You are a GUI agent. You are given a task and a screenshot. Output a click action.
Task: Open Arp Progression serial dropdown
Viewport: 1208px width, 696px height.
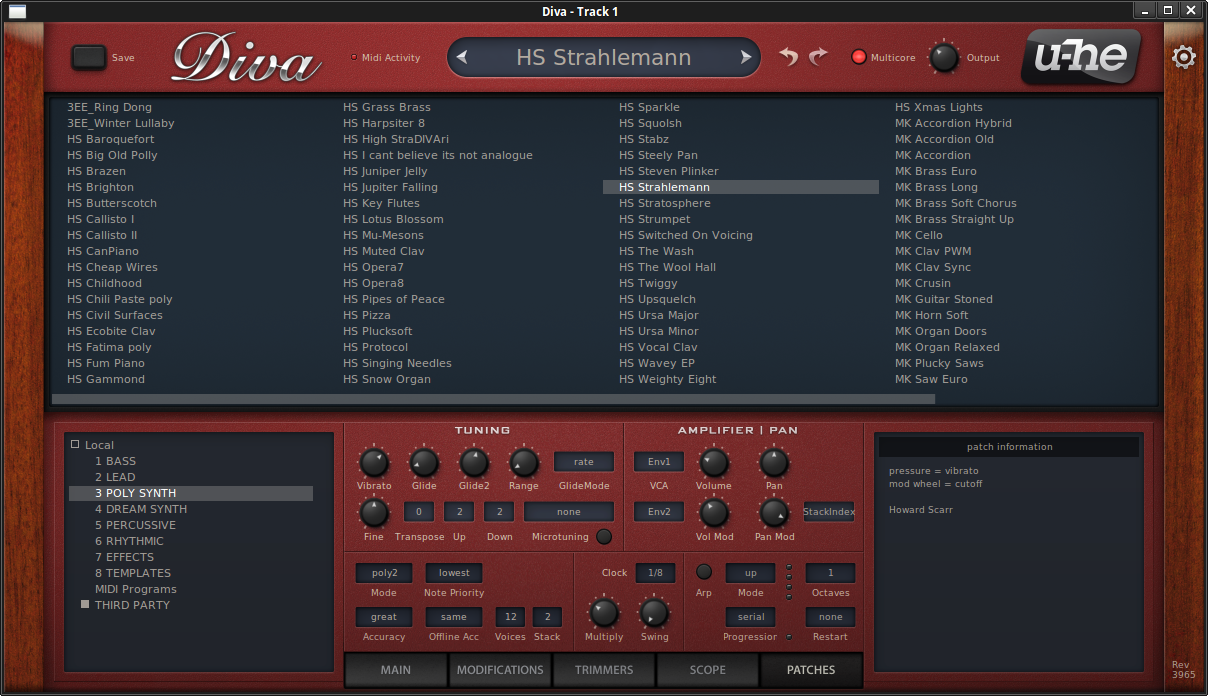tap(750, 617)
